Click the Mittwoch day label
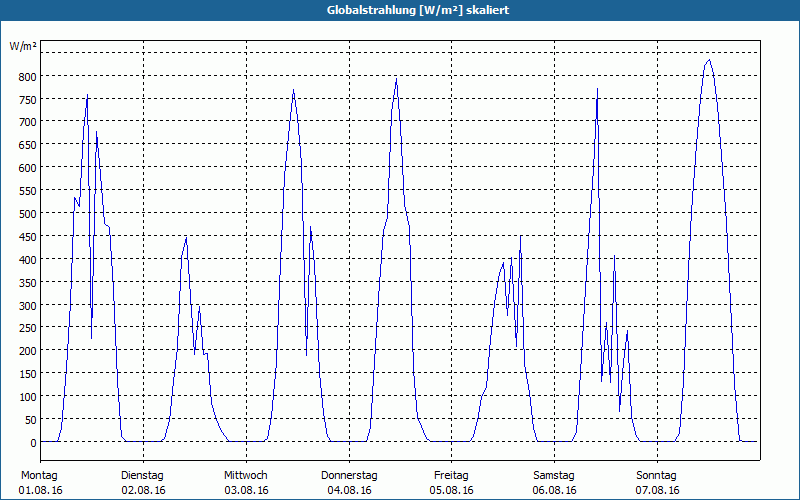The height and width of the screenshot is (500, 800). [246, 475]
